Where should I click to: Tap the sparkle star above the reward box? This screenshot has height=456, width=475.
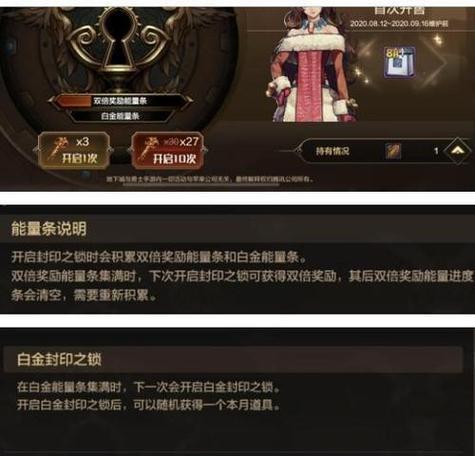click(437, 40)
